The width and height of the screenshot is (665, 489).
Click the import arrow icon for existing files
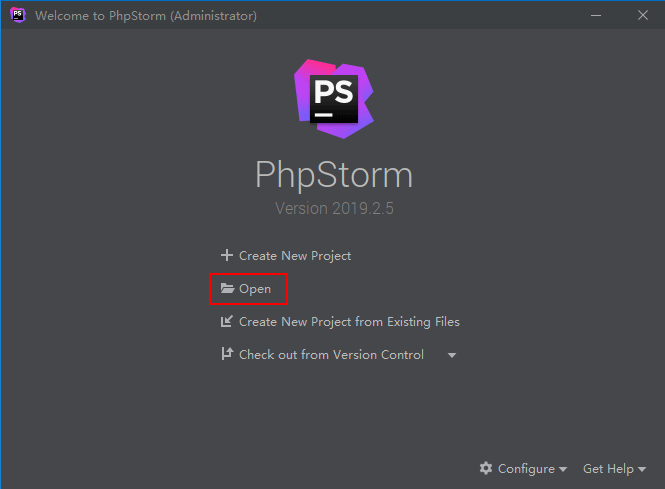click(x=227, y=321)
